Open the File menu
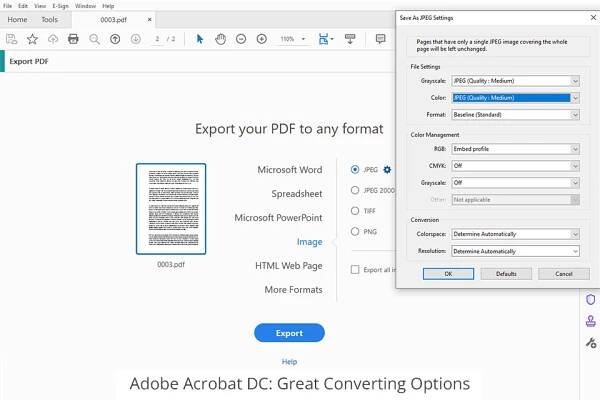600x400 pixels. click(7, 6)
